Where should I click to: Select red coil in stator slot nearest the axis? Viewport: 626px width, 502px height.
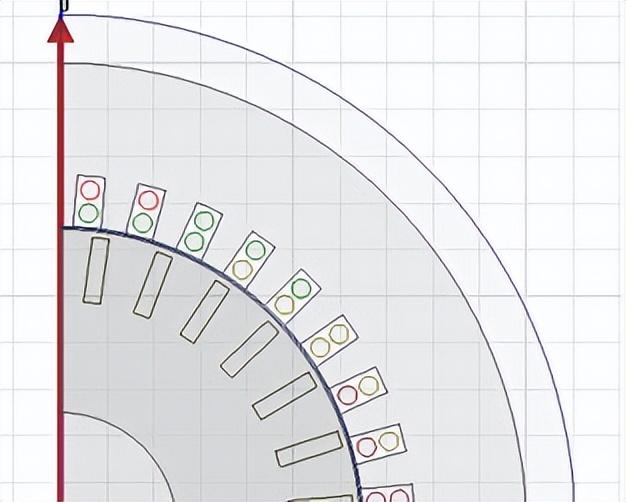click(90, 190)
